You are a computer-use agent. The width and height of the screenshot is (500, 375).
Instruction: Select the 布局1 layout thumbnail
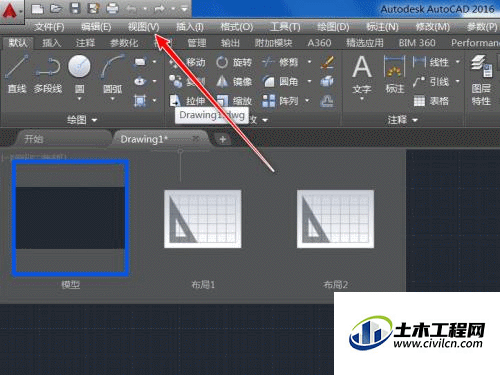[203, 219]
